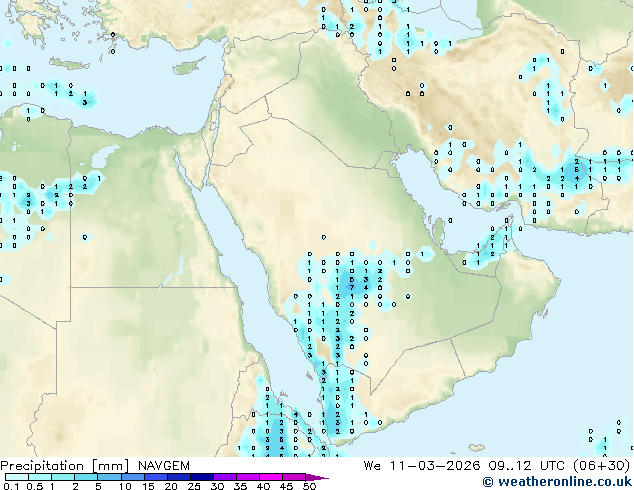Click the legend label '0.1'
The height and width of the screenshot is (490, 634).
[11, 486]
